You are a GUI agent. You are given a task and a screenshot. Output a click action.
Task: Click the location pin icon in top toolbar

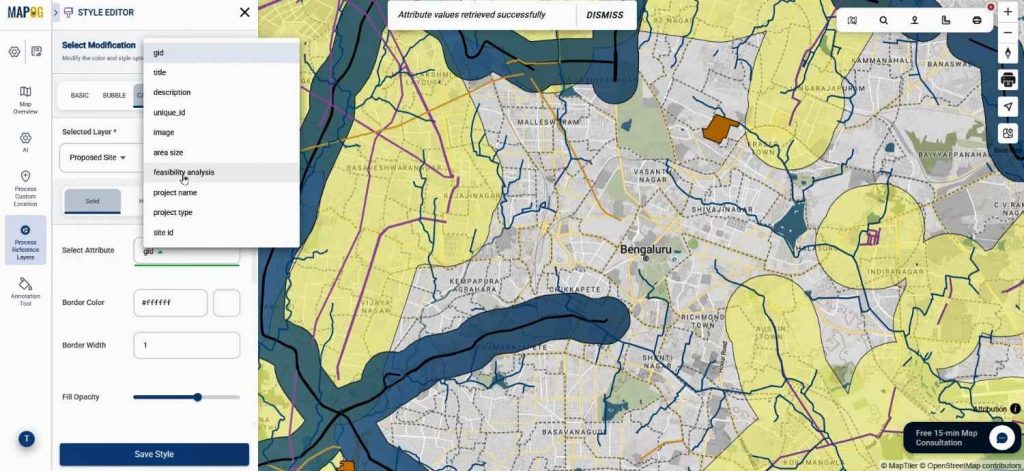click(x=914, y=20)
